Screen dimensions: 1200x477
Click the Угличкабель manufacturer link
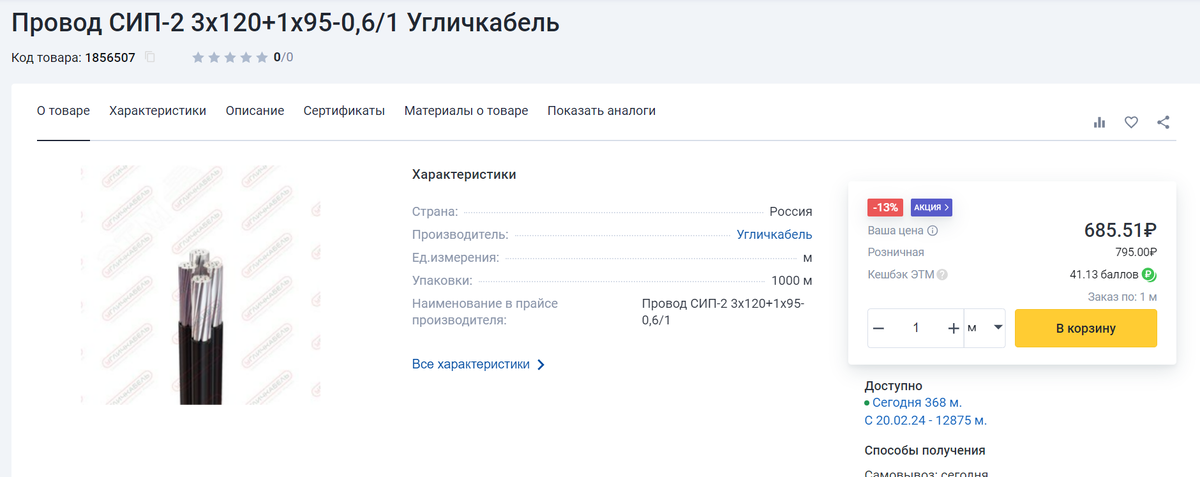pyautogui.click(x=775, y=234)
